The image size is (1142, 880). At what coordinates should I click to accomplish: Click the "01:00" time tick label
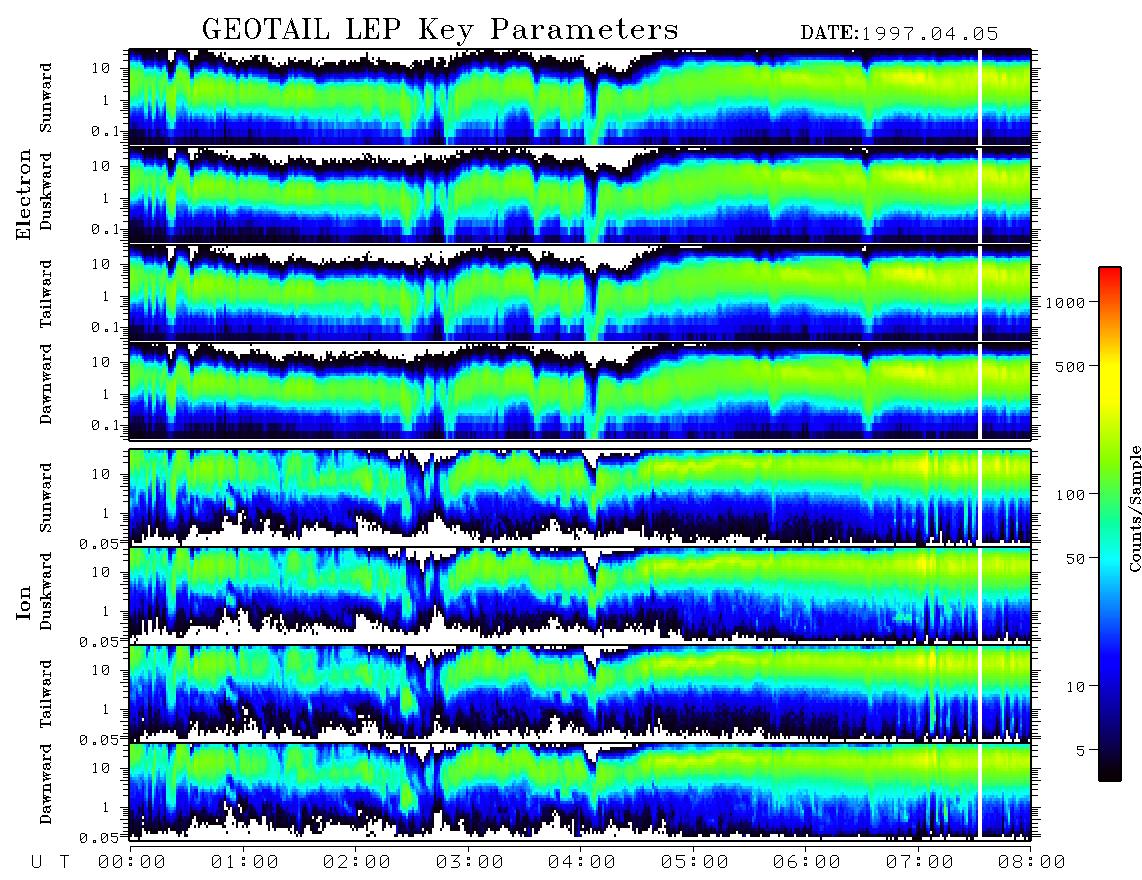245,863
